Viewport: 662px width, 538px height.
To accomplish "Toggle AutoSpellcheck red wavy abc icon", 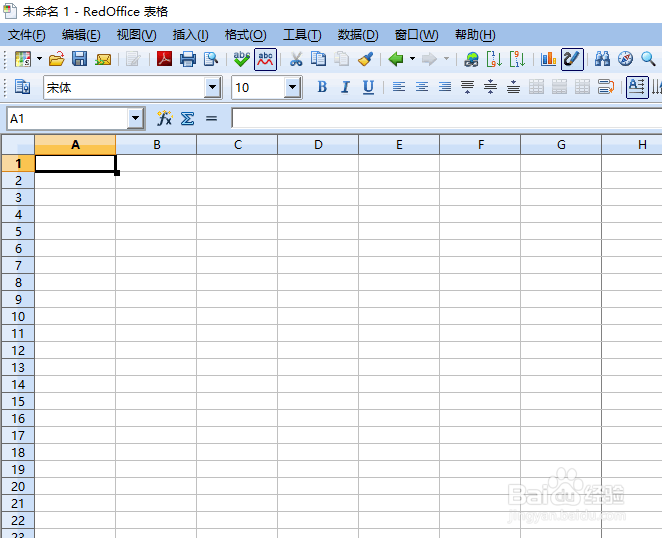I will click(x=265, y=59).
